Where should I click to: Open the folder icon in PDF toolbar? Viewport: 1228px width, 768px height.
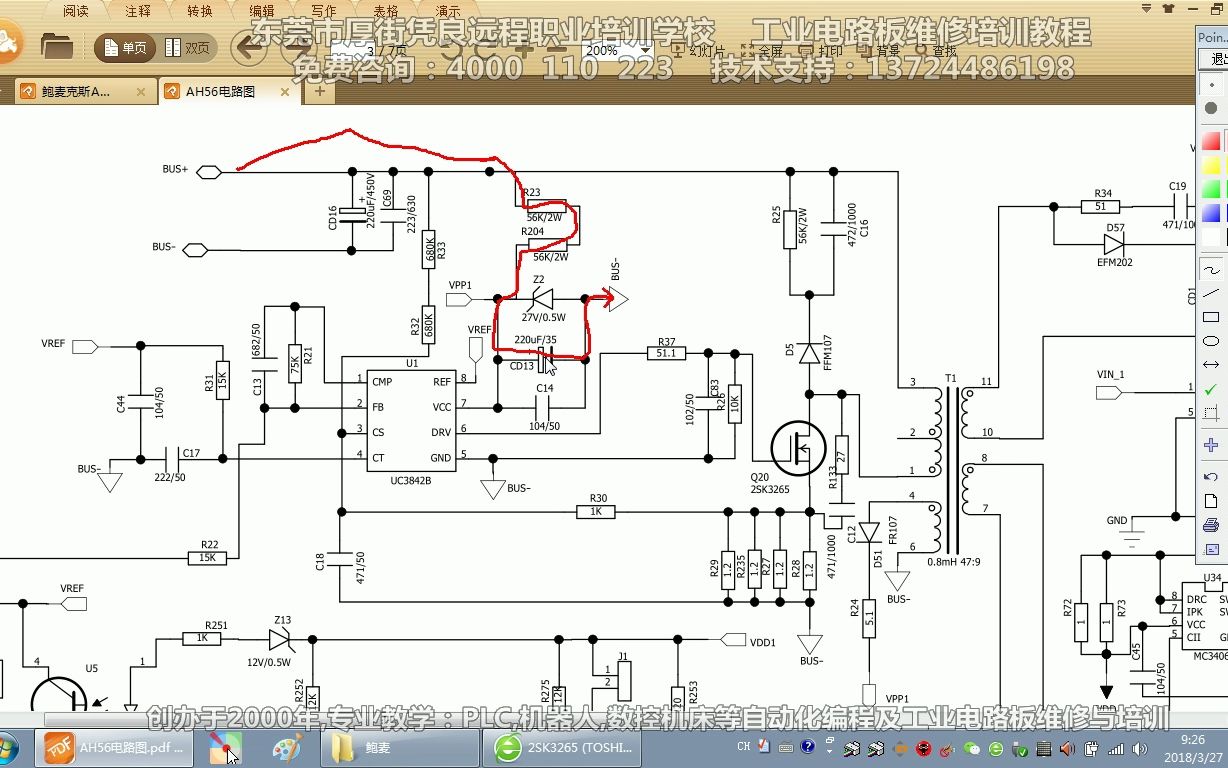[58, 47]
